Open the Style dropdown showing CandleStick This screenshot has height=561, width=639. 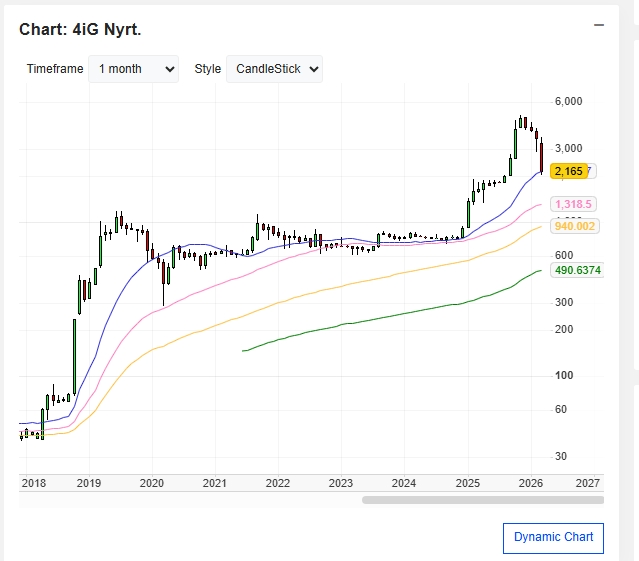click(274, 69)
